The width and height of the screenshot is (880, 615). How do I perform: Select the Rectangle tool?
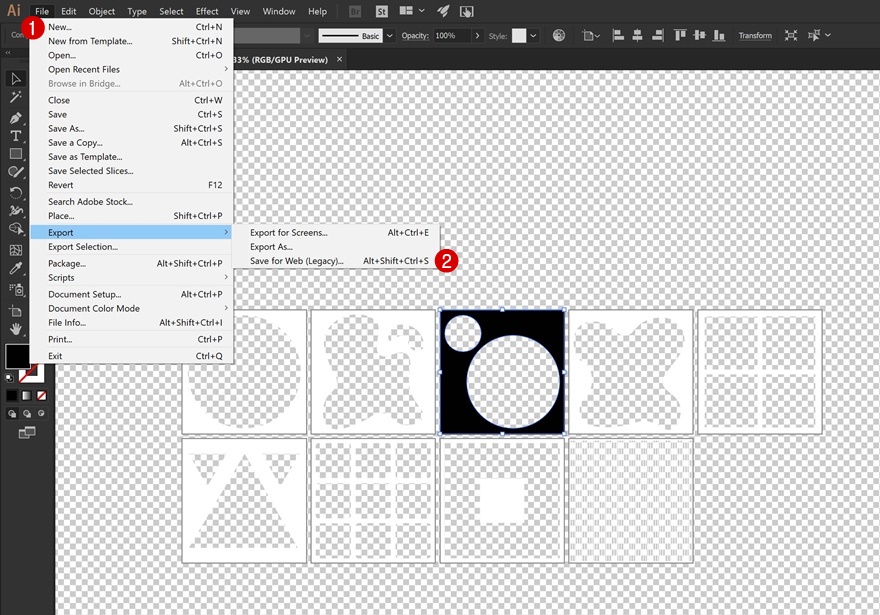pos(16,154)
